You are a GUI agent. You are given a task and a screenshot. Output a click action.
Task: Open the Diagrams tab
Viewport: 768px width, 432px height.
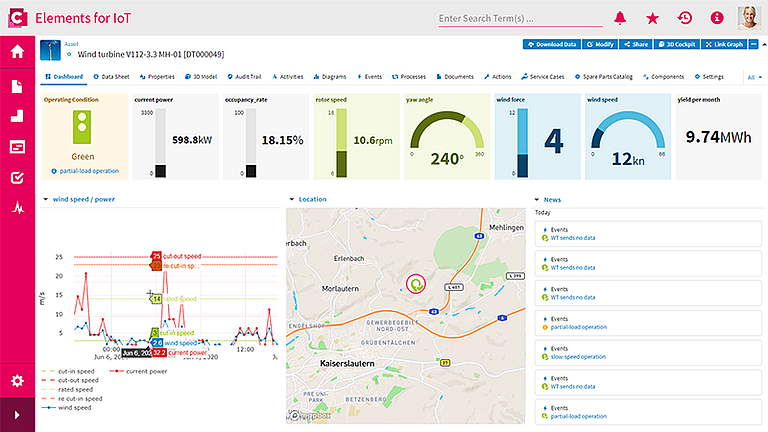[x=330, y=77]
